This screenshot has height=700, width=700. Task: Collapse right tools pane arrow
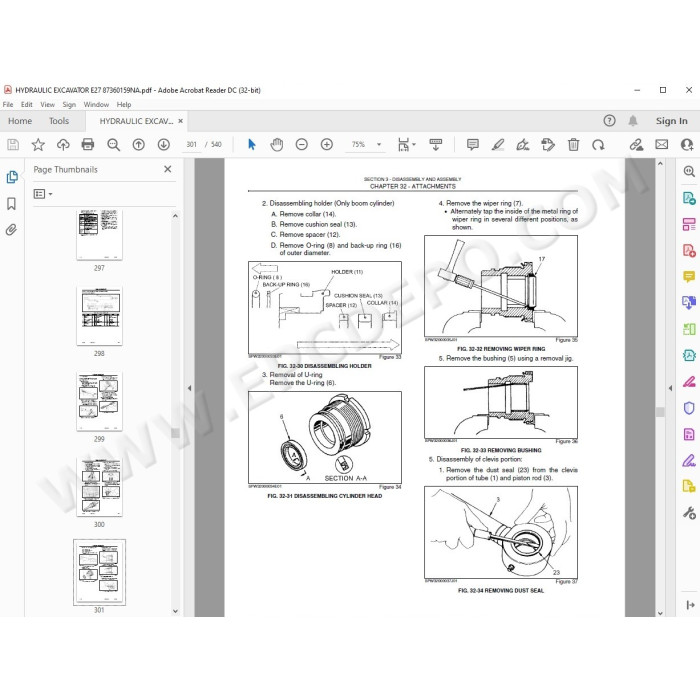671,388
